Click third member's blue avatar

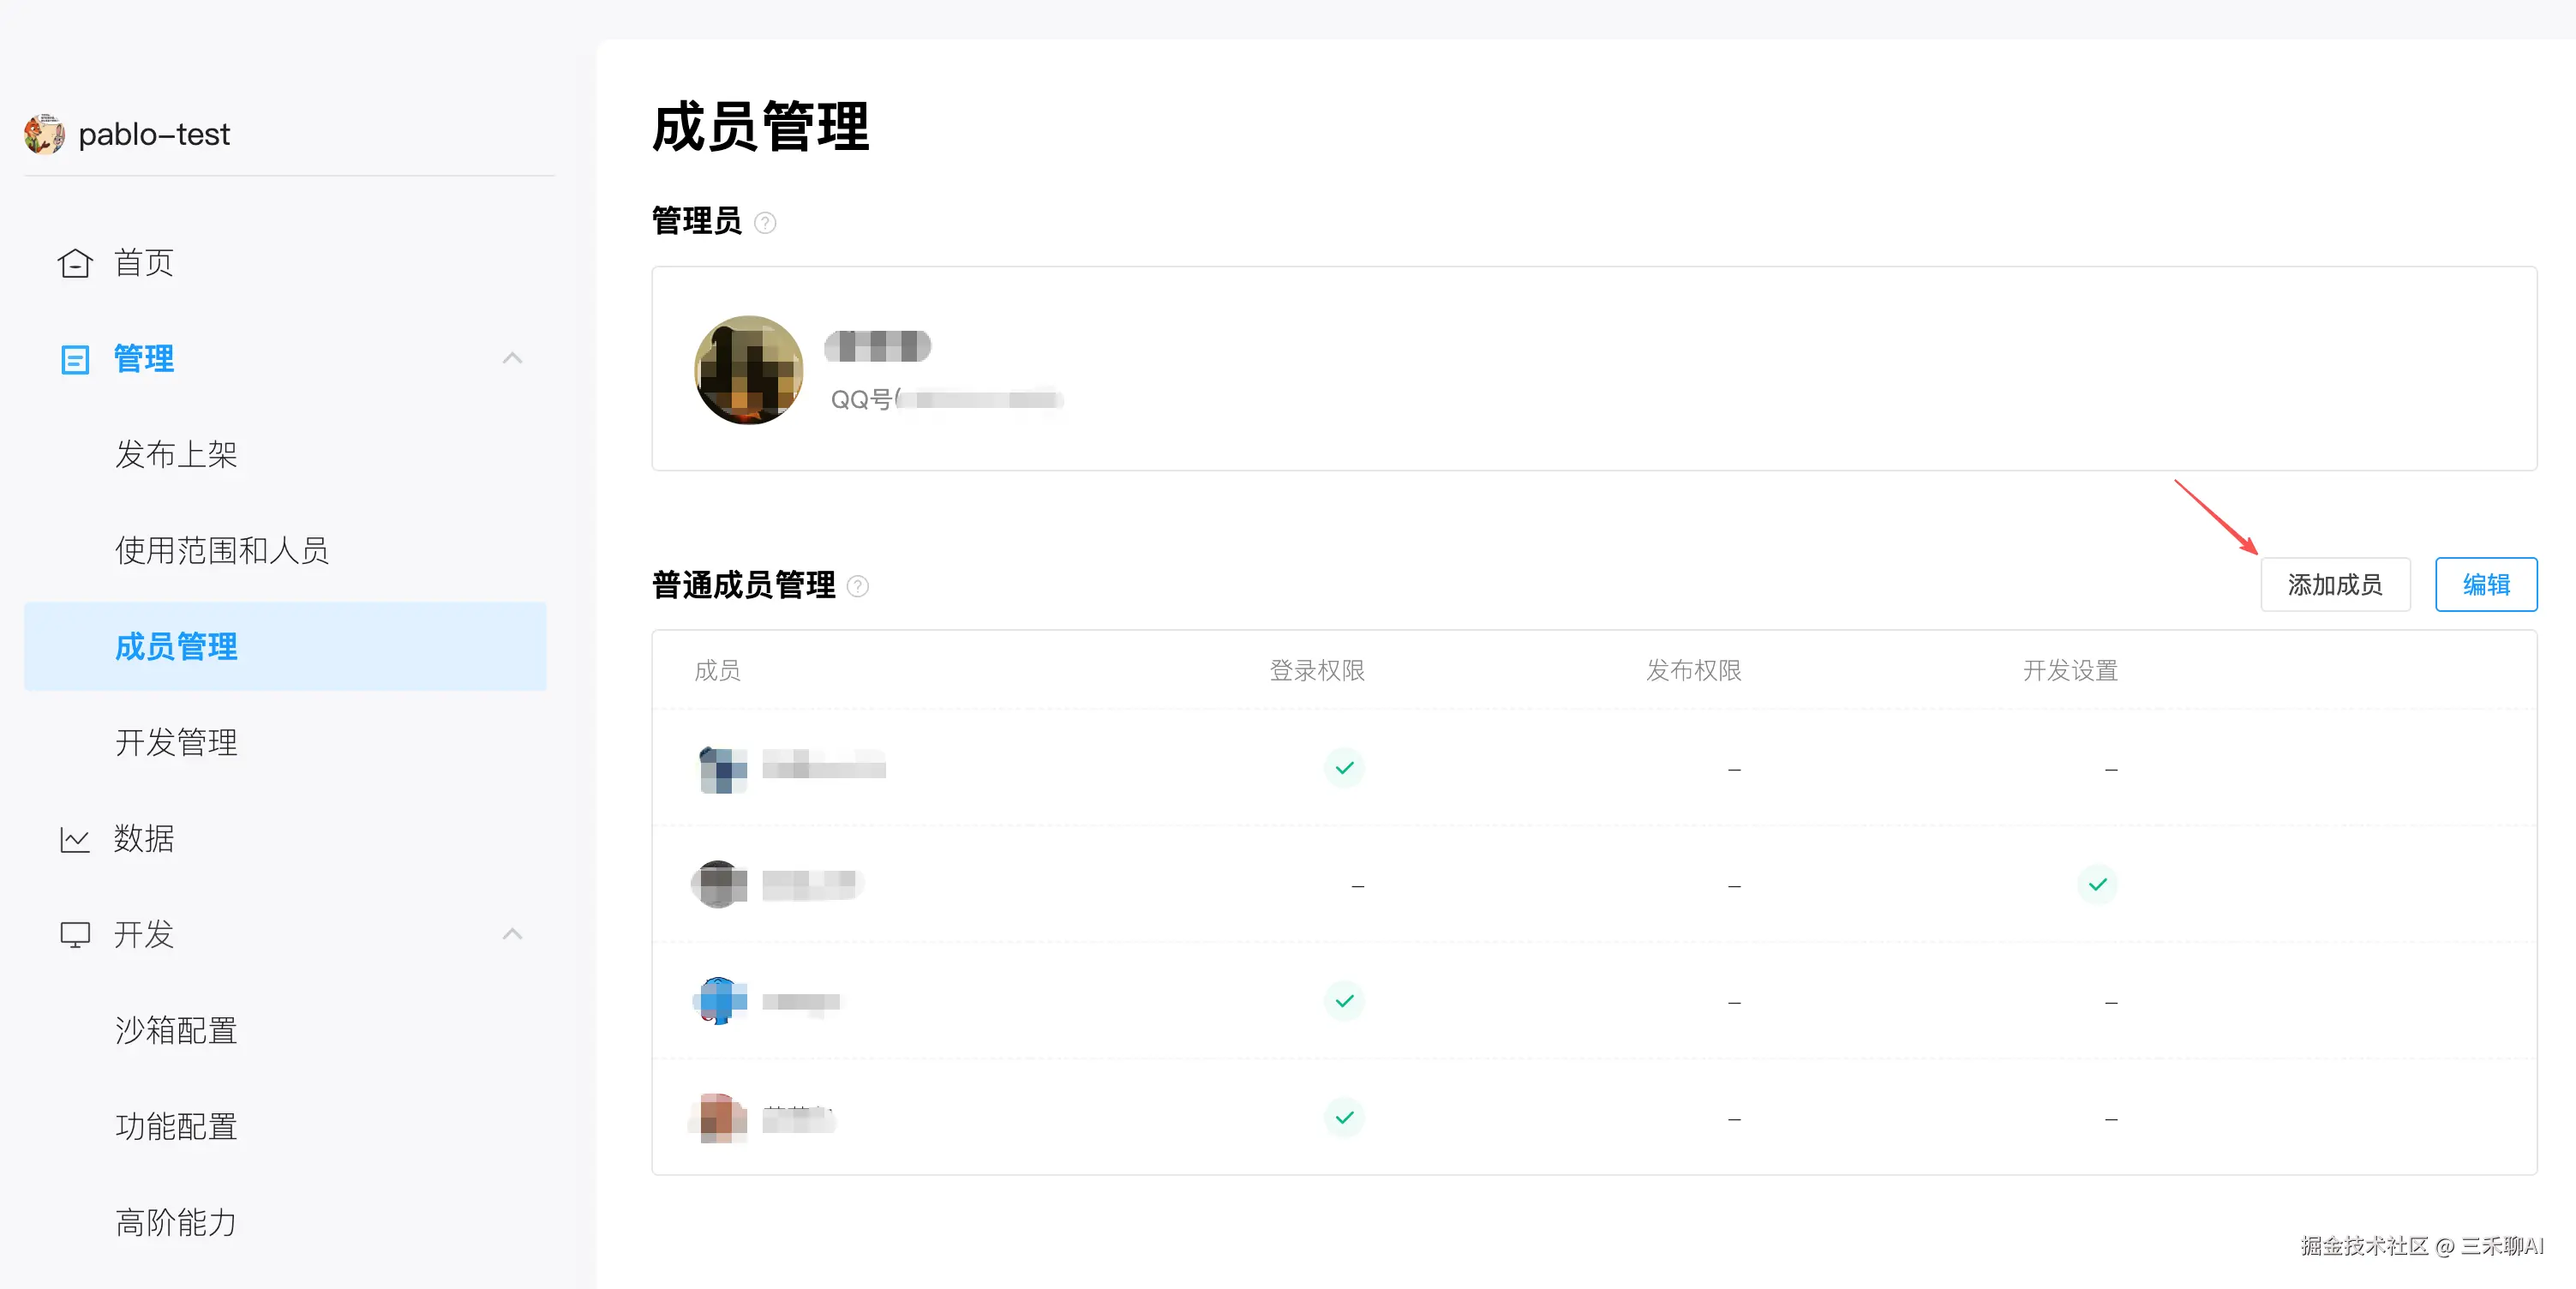[x=720, y=1001]
